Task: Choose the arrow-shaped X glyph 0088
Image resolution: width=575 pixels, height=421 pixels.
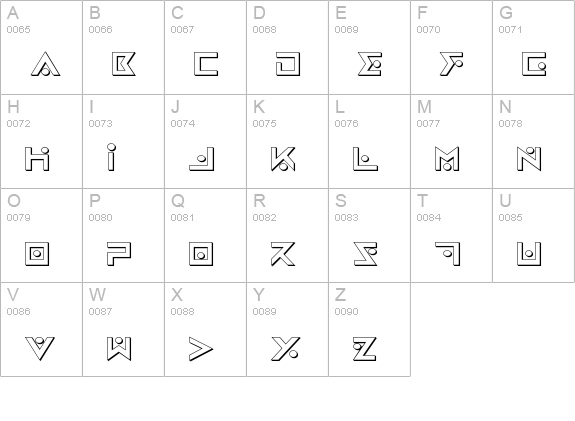Action: click(201, 349)
